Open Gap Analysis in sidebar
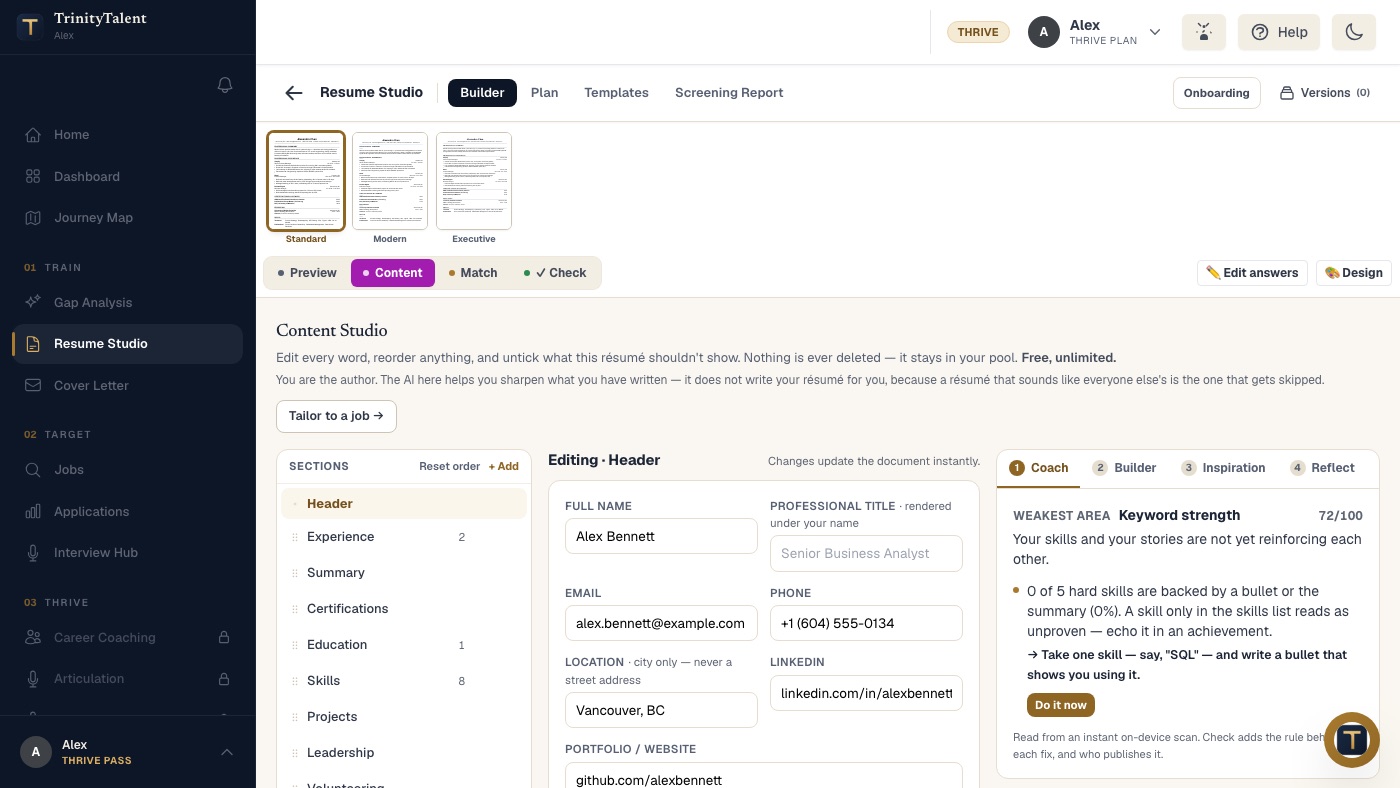The height and width of the screenshot is (788, 1400). (128, 302)
